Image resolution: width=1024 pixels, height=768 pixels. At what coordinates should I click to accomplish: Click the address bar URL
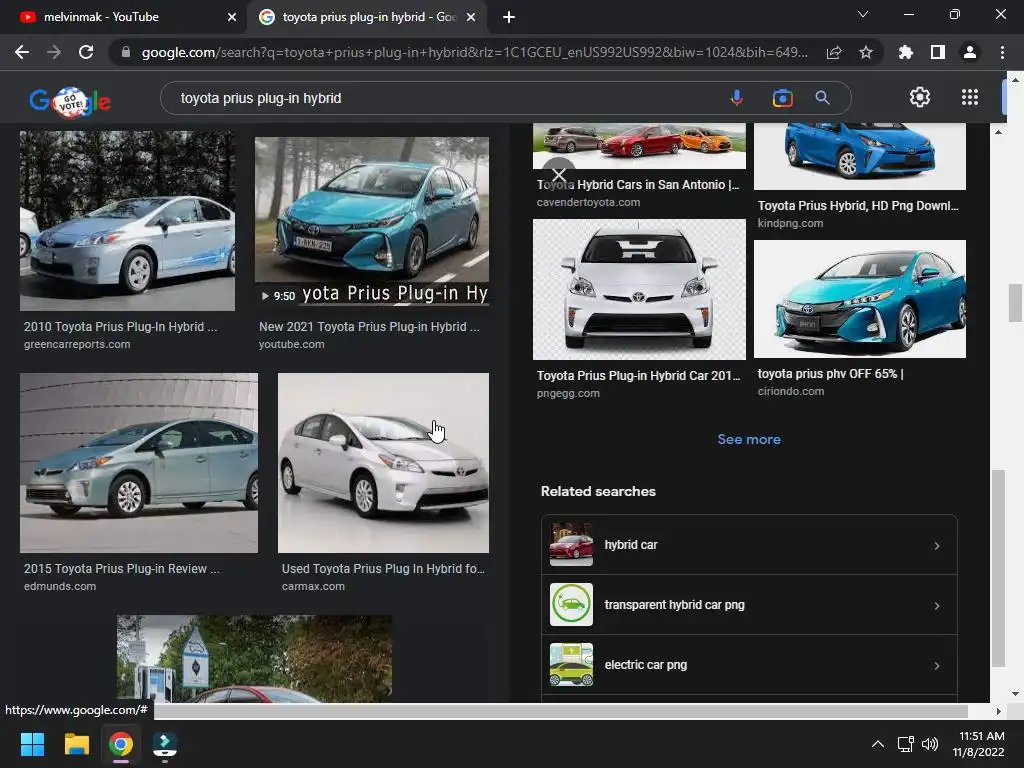point(475,52)
